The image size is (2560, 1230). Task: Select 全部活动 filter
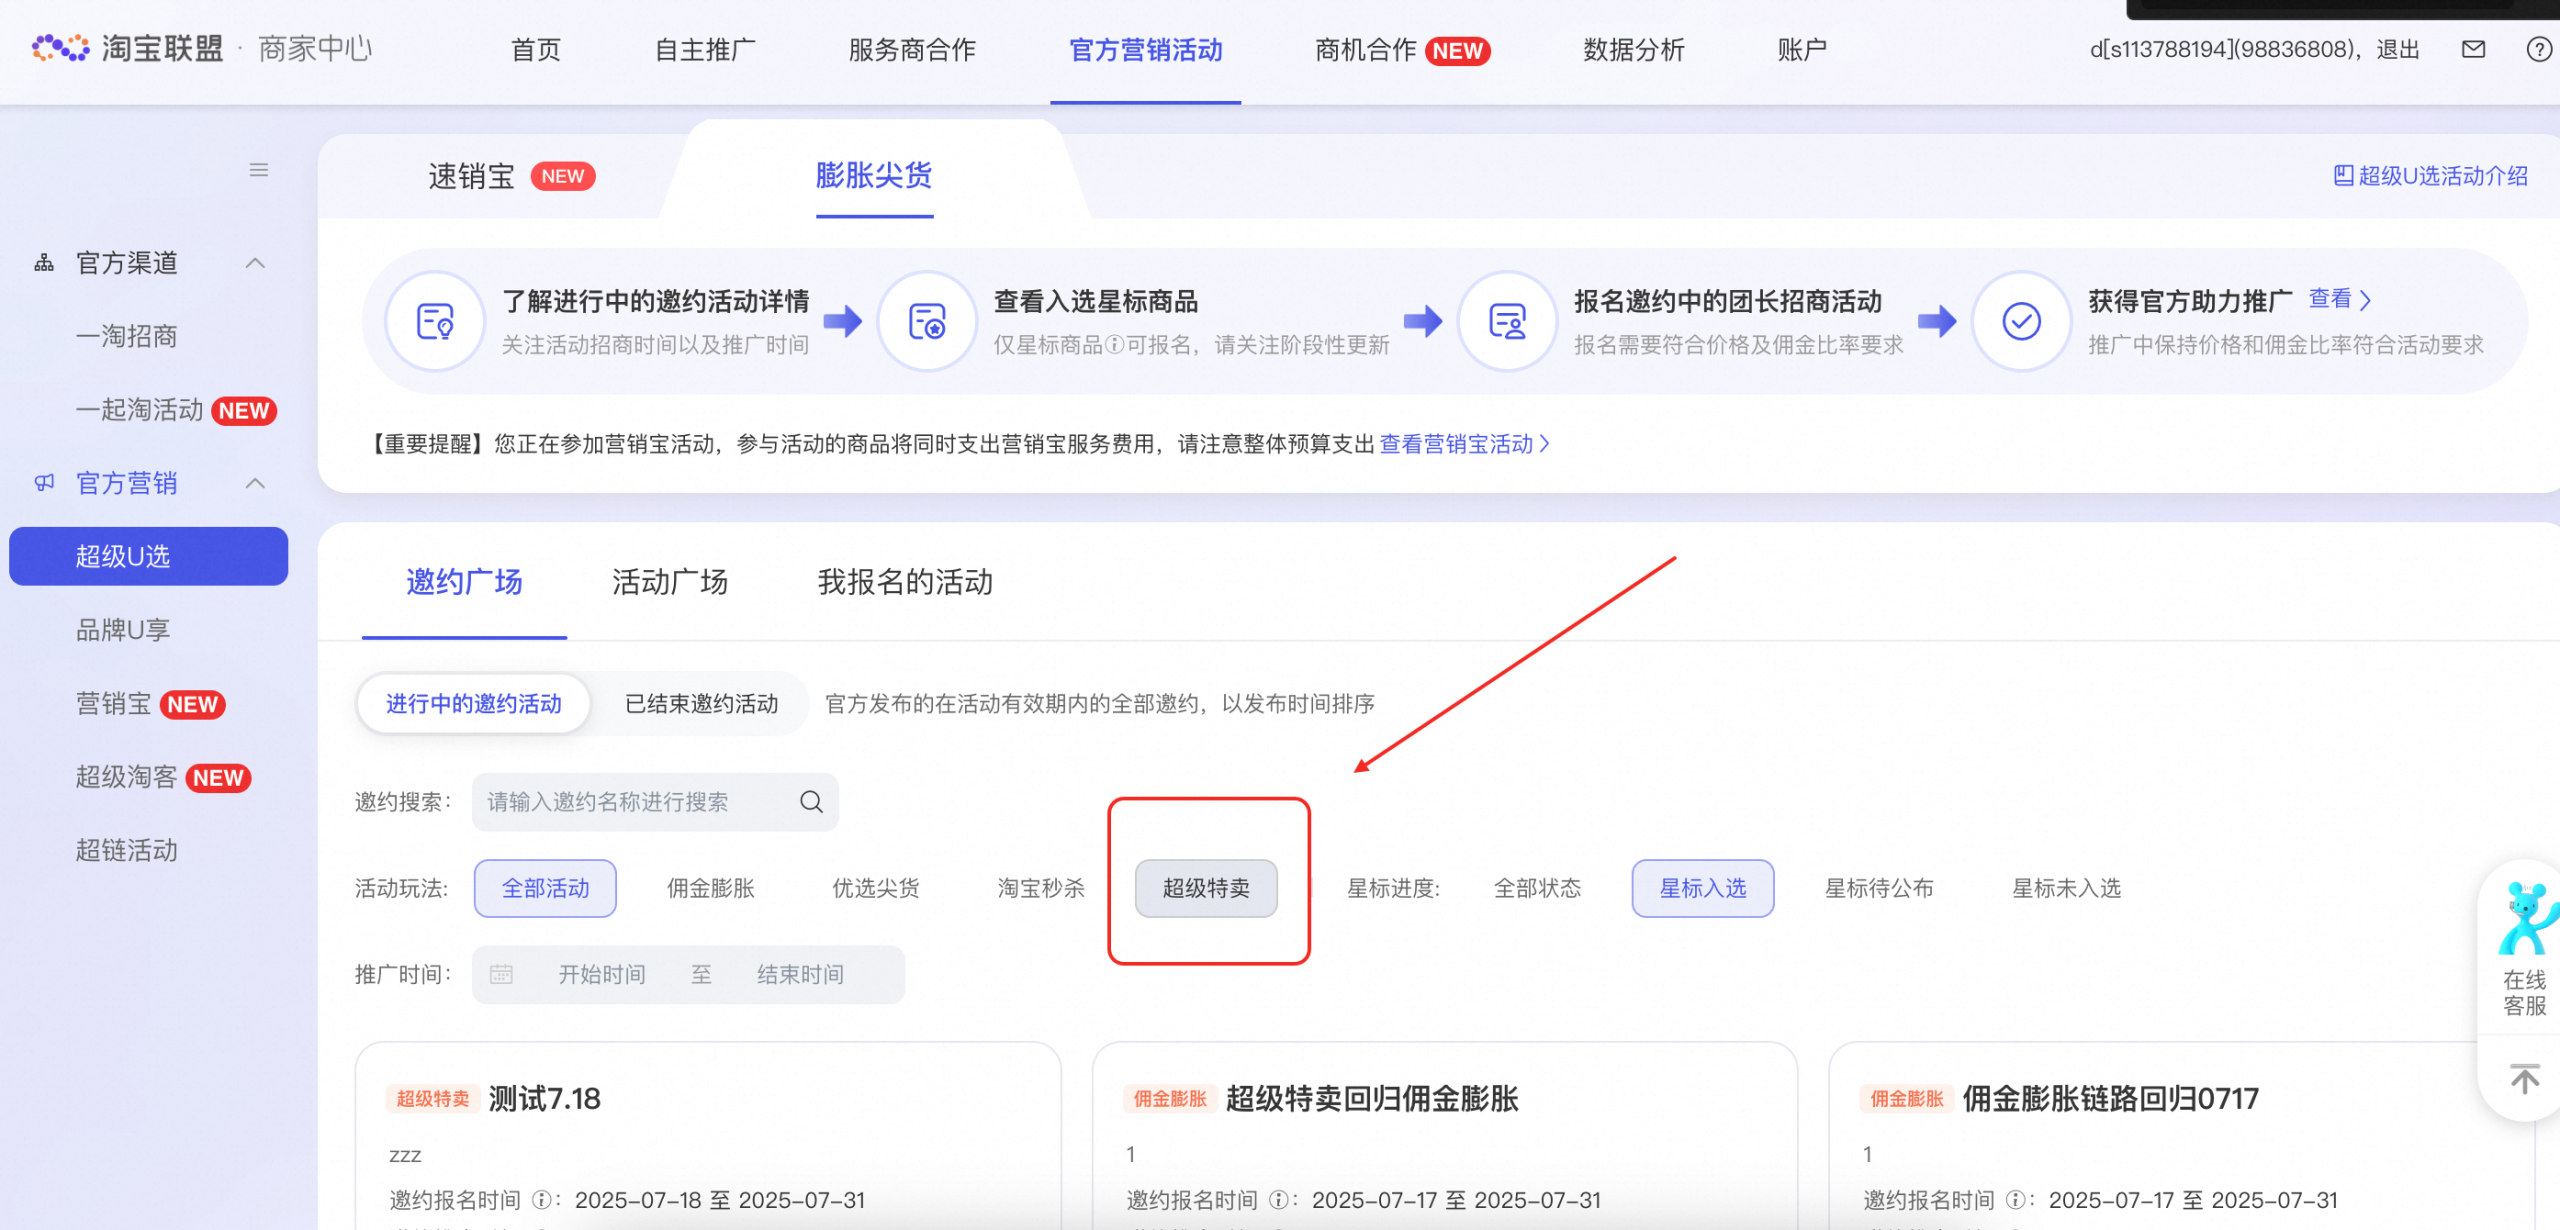[x=545, y=888]
